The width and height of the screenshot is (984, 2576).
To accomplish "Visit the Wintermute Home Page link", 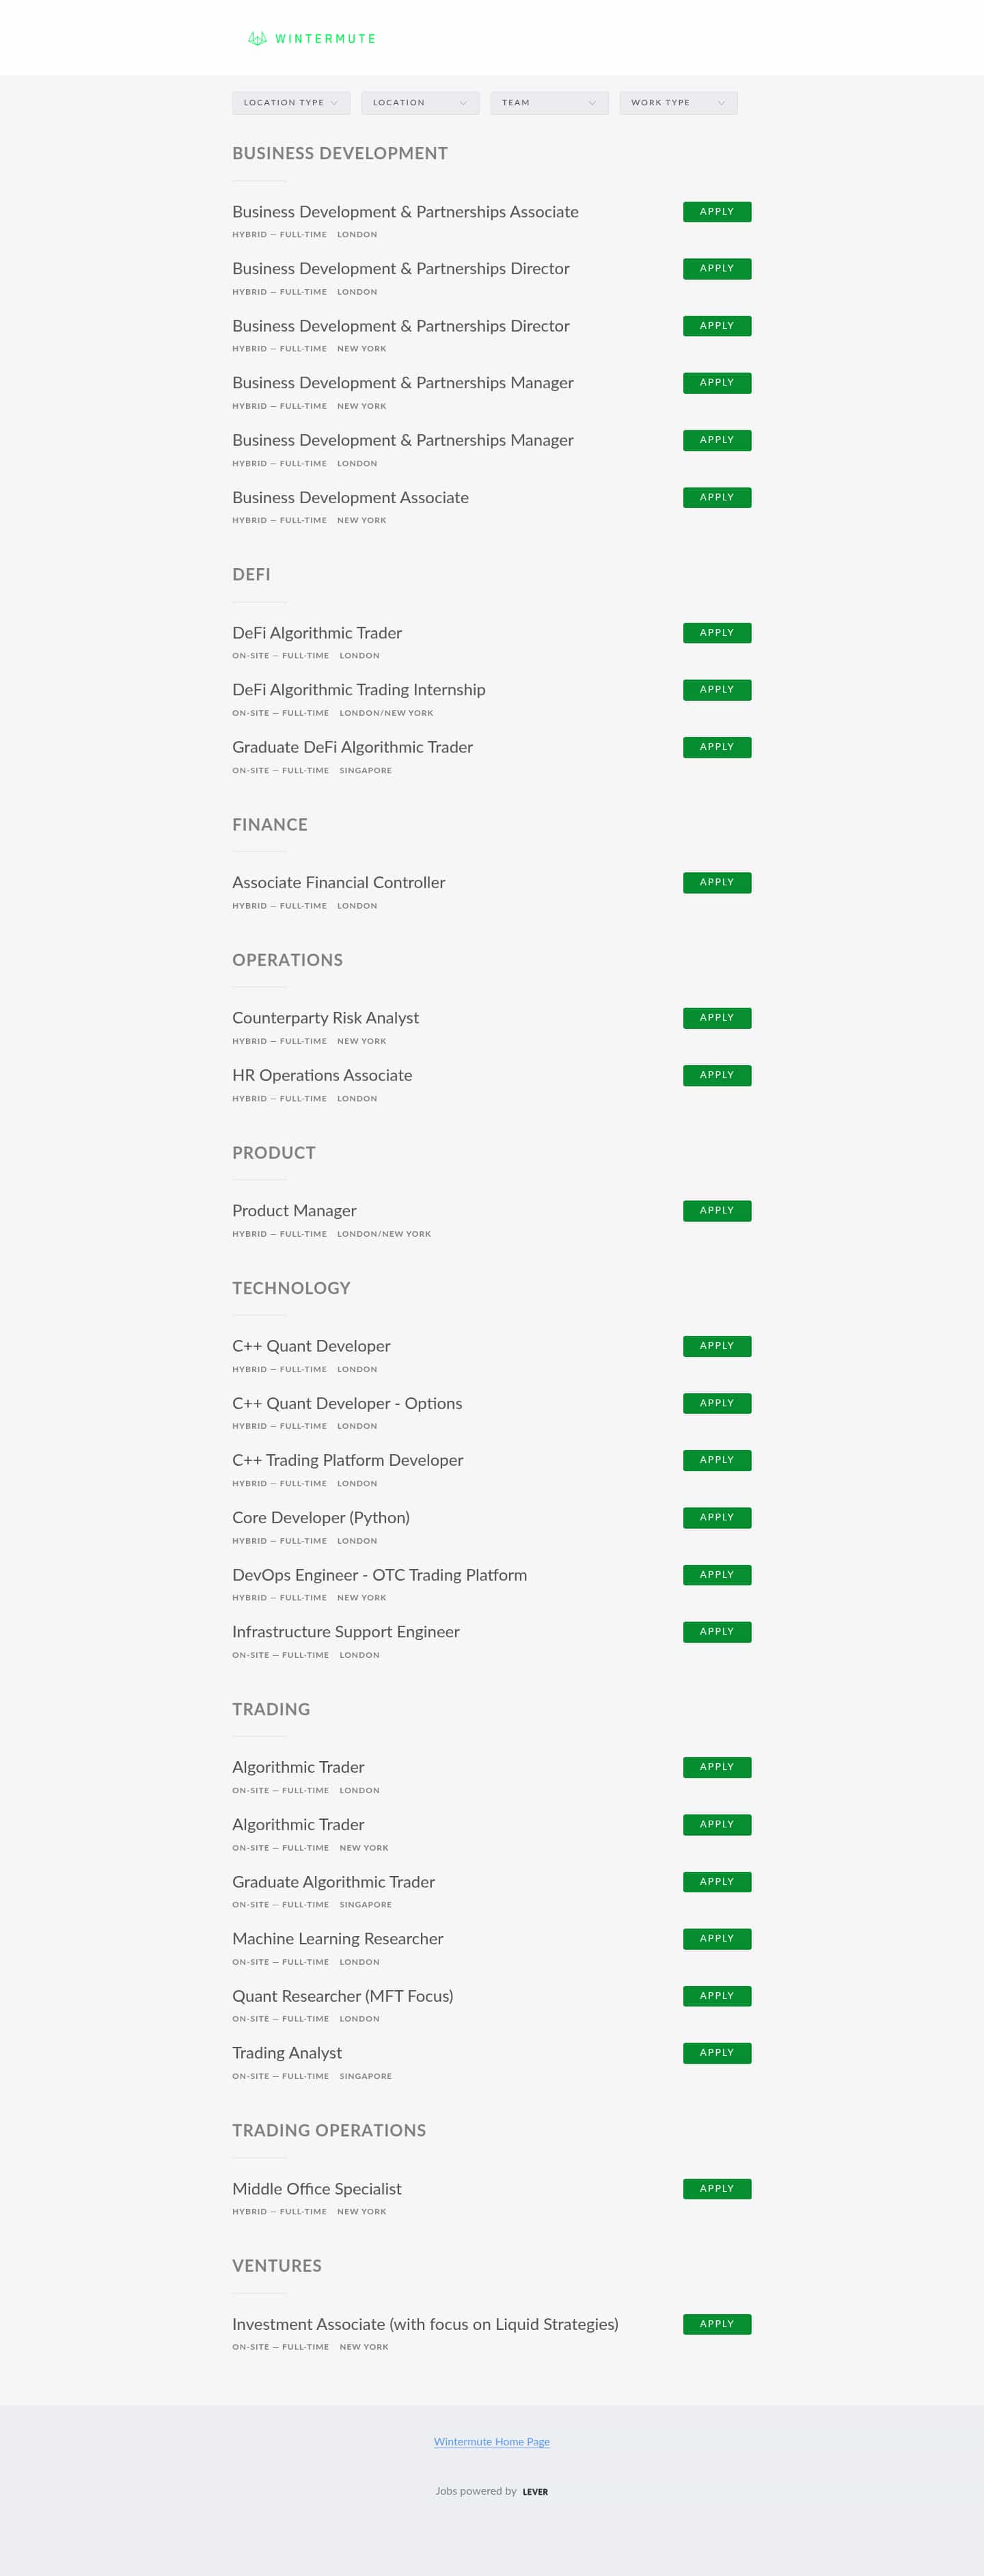I will pyautogui.click(x=491, y=2441).
